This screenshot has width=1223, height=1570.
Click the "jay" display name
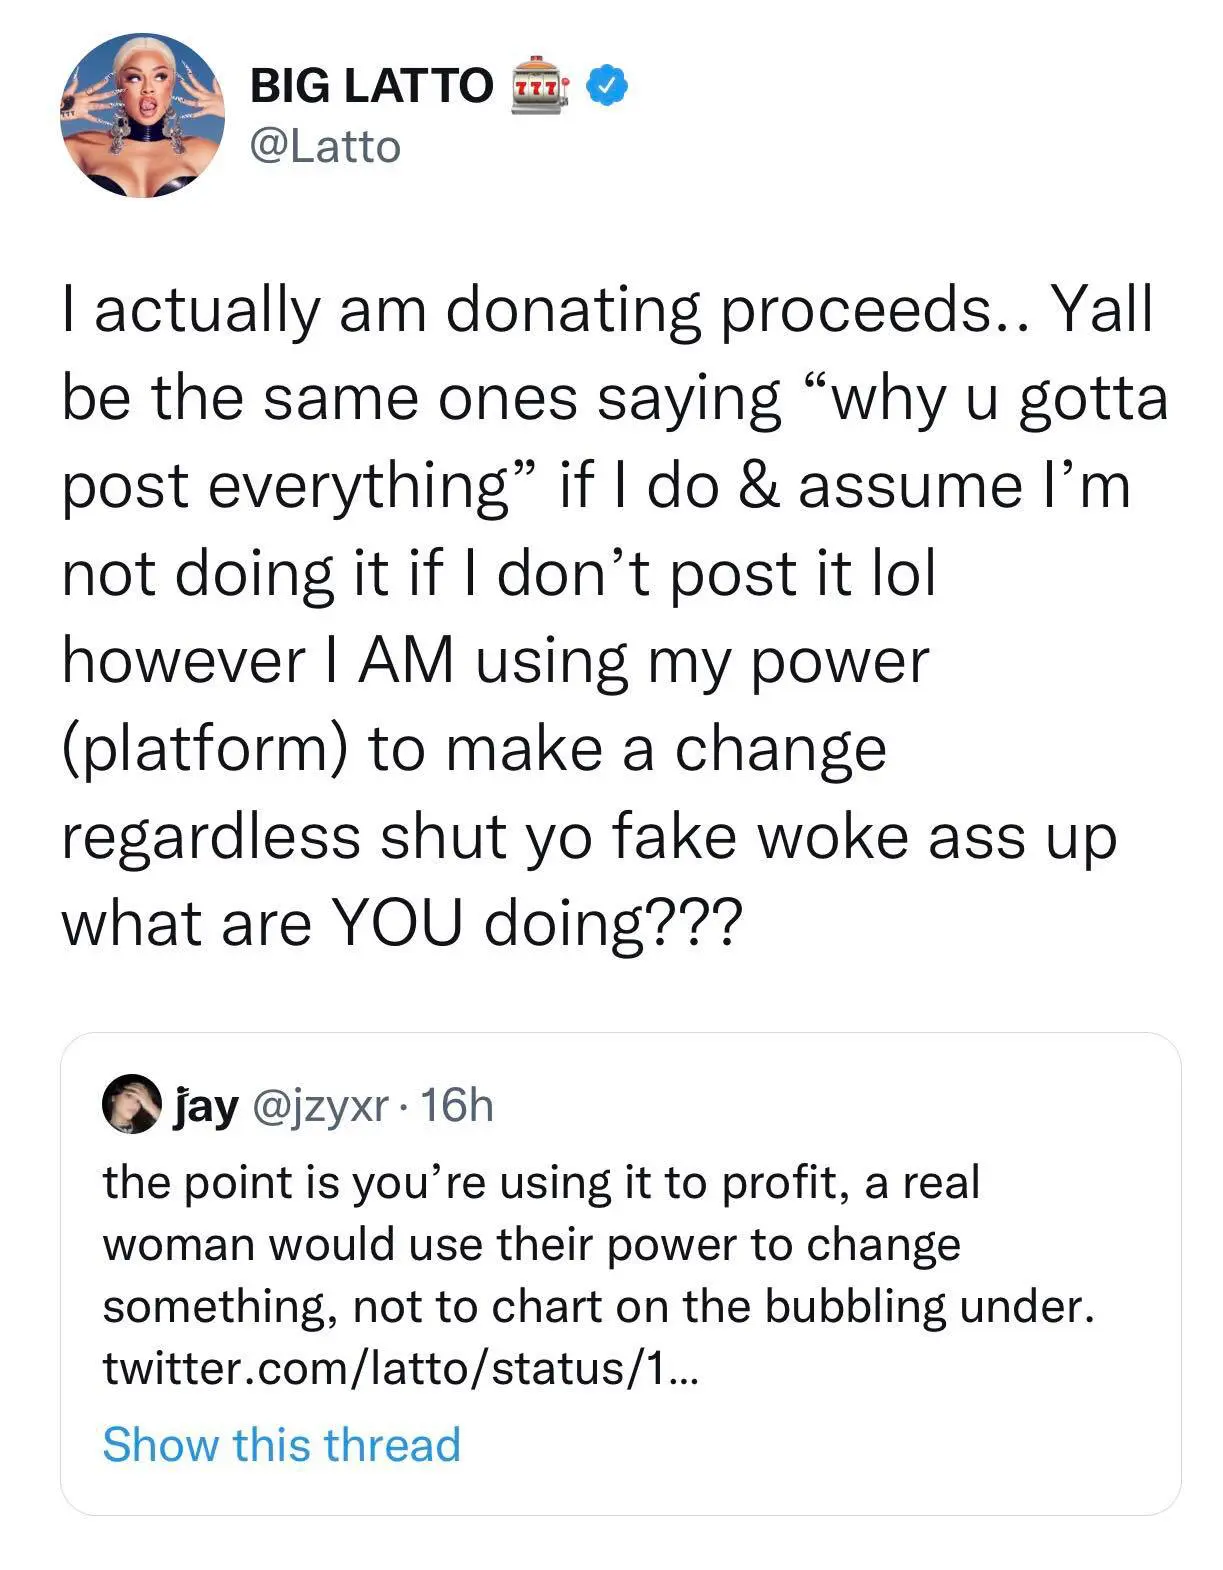click(x=205, y=1106)
